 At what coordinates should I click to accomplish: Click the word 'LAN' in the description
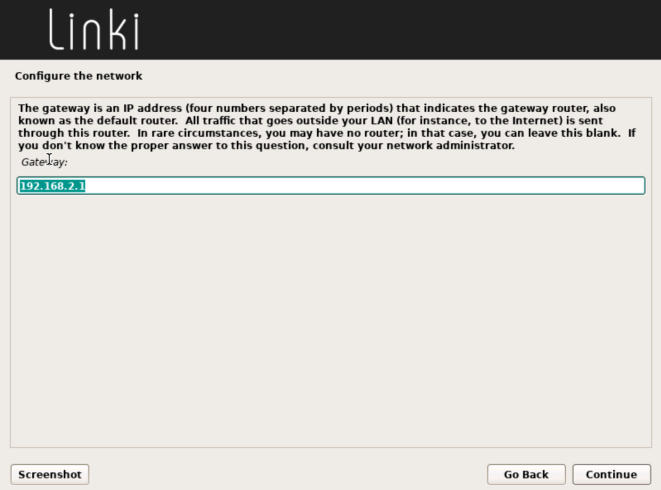click(382, 121)
